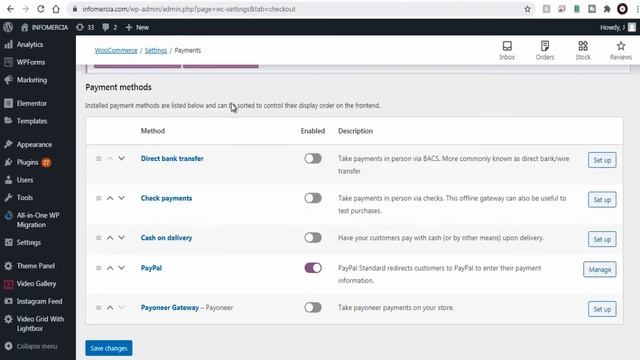
Task: Open the Direct bank transfer method link
Action: (172, 158)
